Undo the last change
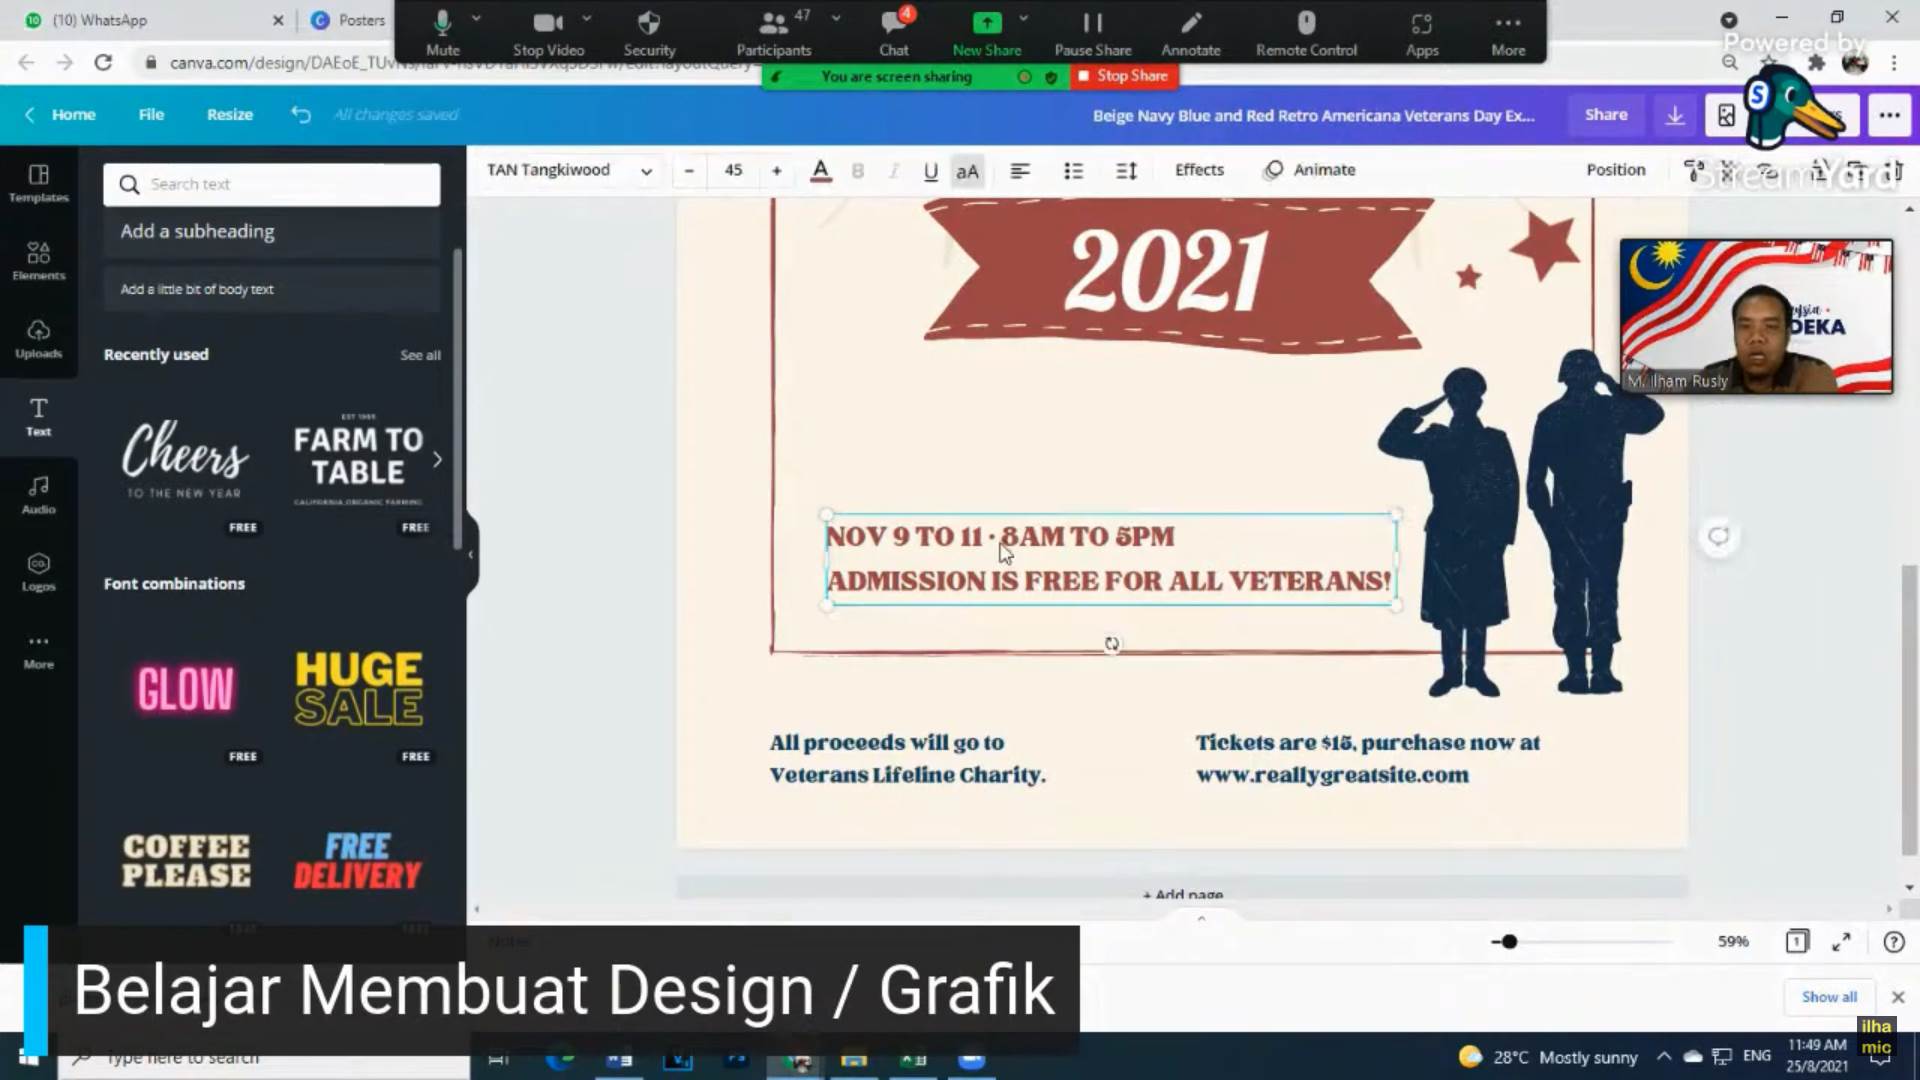 (300, 115)
